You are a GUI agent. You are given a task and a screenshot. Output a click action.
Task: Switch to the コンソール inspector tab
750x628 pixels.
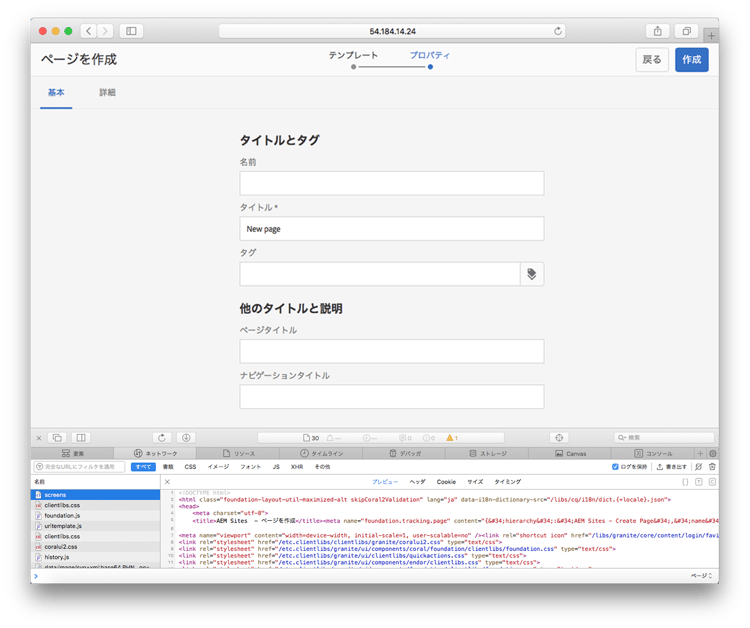point(653,453)
